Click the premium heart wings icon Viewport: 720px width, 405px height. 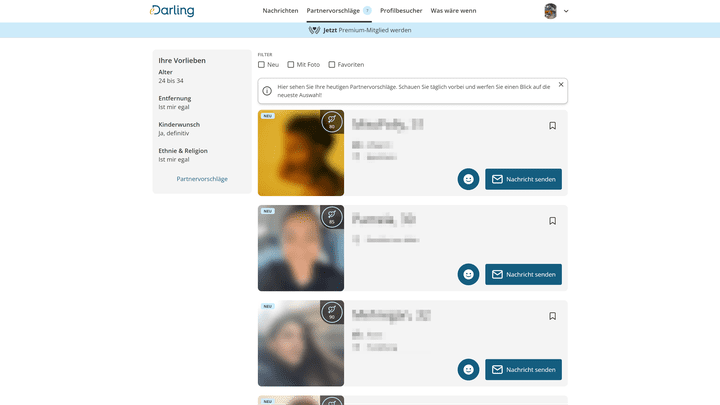(x=314, y=30)
